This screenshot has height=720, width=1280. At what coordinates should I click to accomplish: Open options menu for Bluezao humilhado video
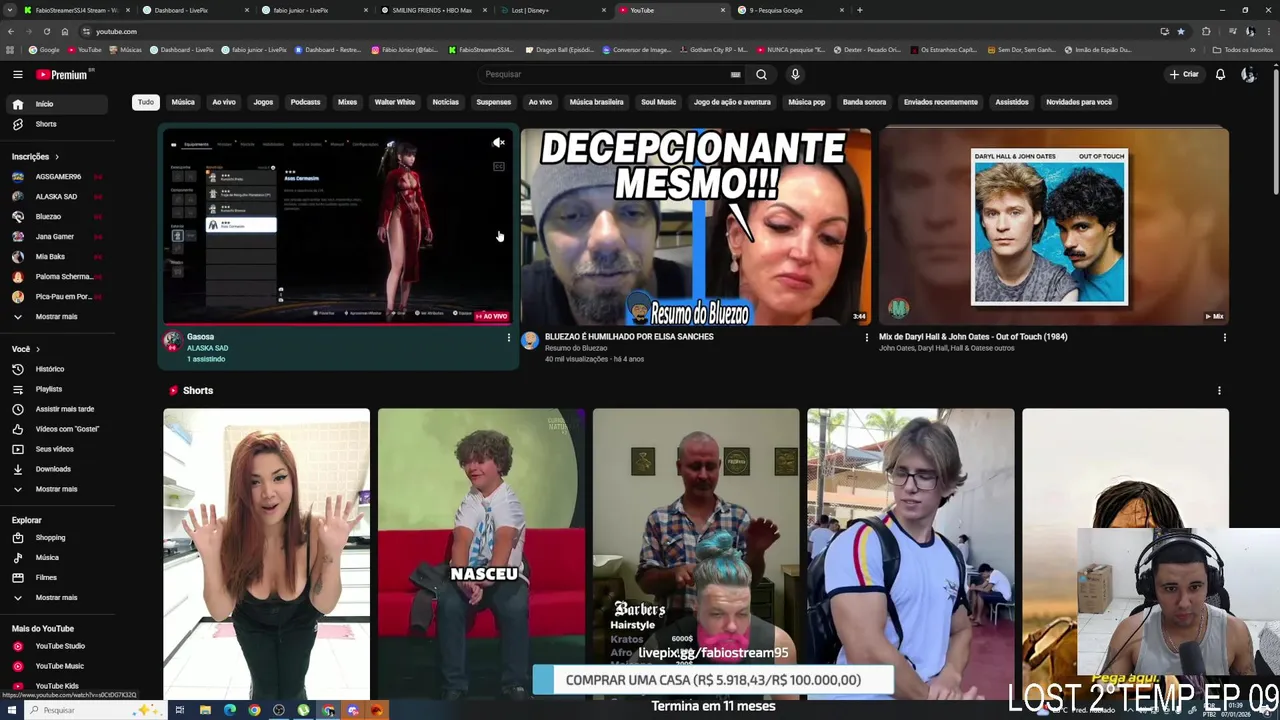tap(866, 338)
